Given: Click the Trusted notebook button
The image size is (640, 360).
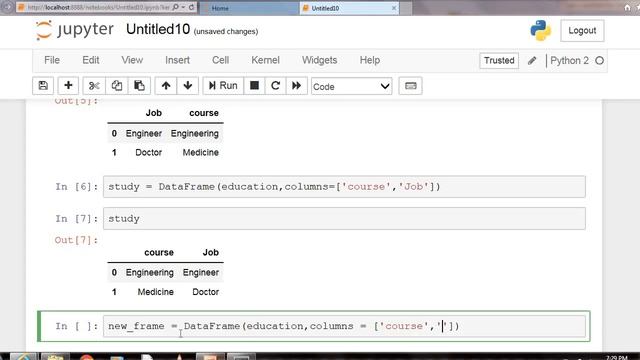Looking at the screenshot, I should coord(499,60).
